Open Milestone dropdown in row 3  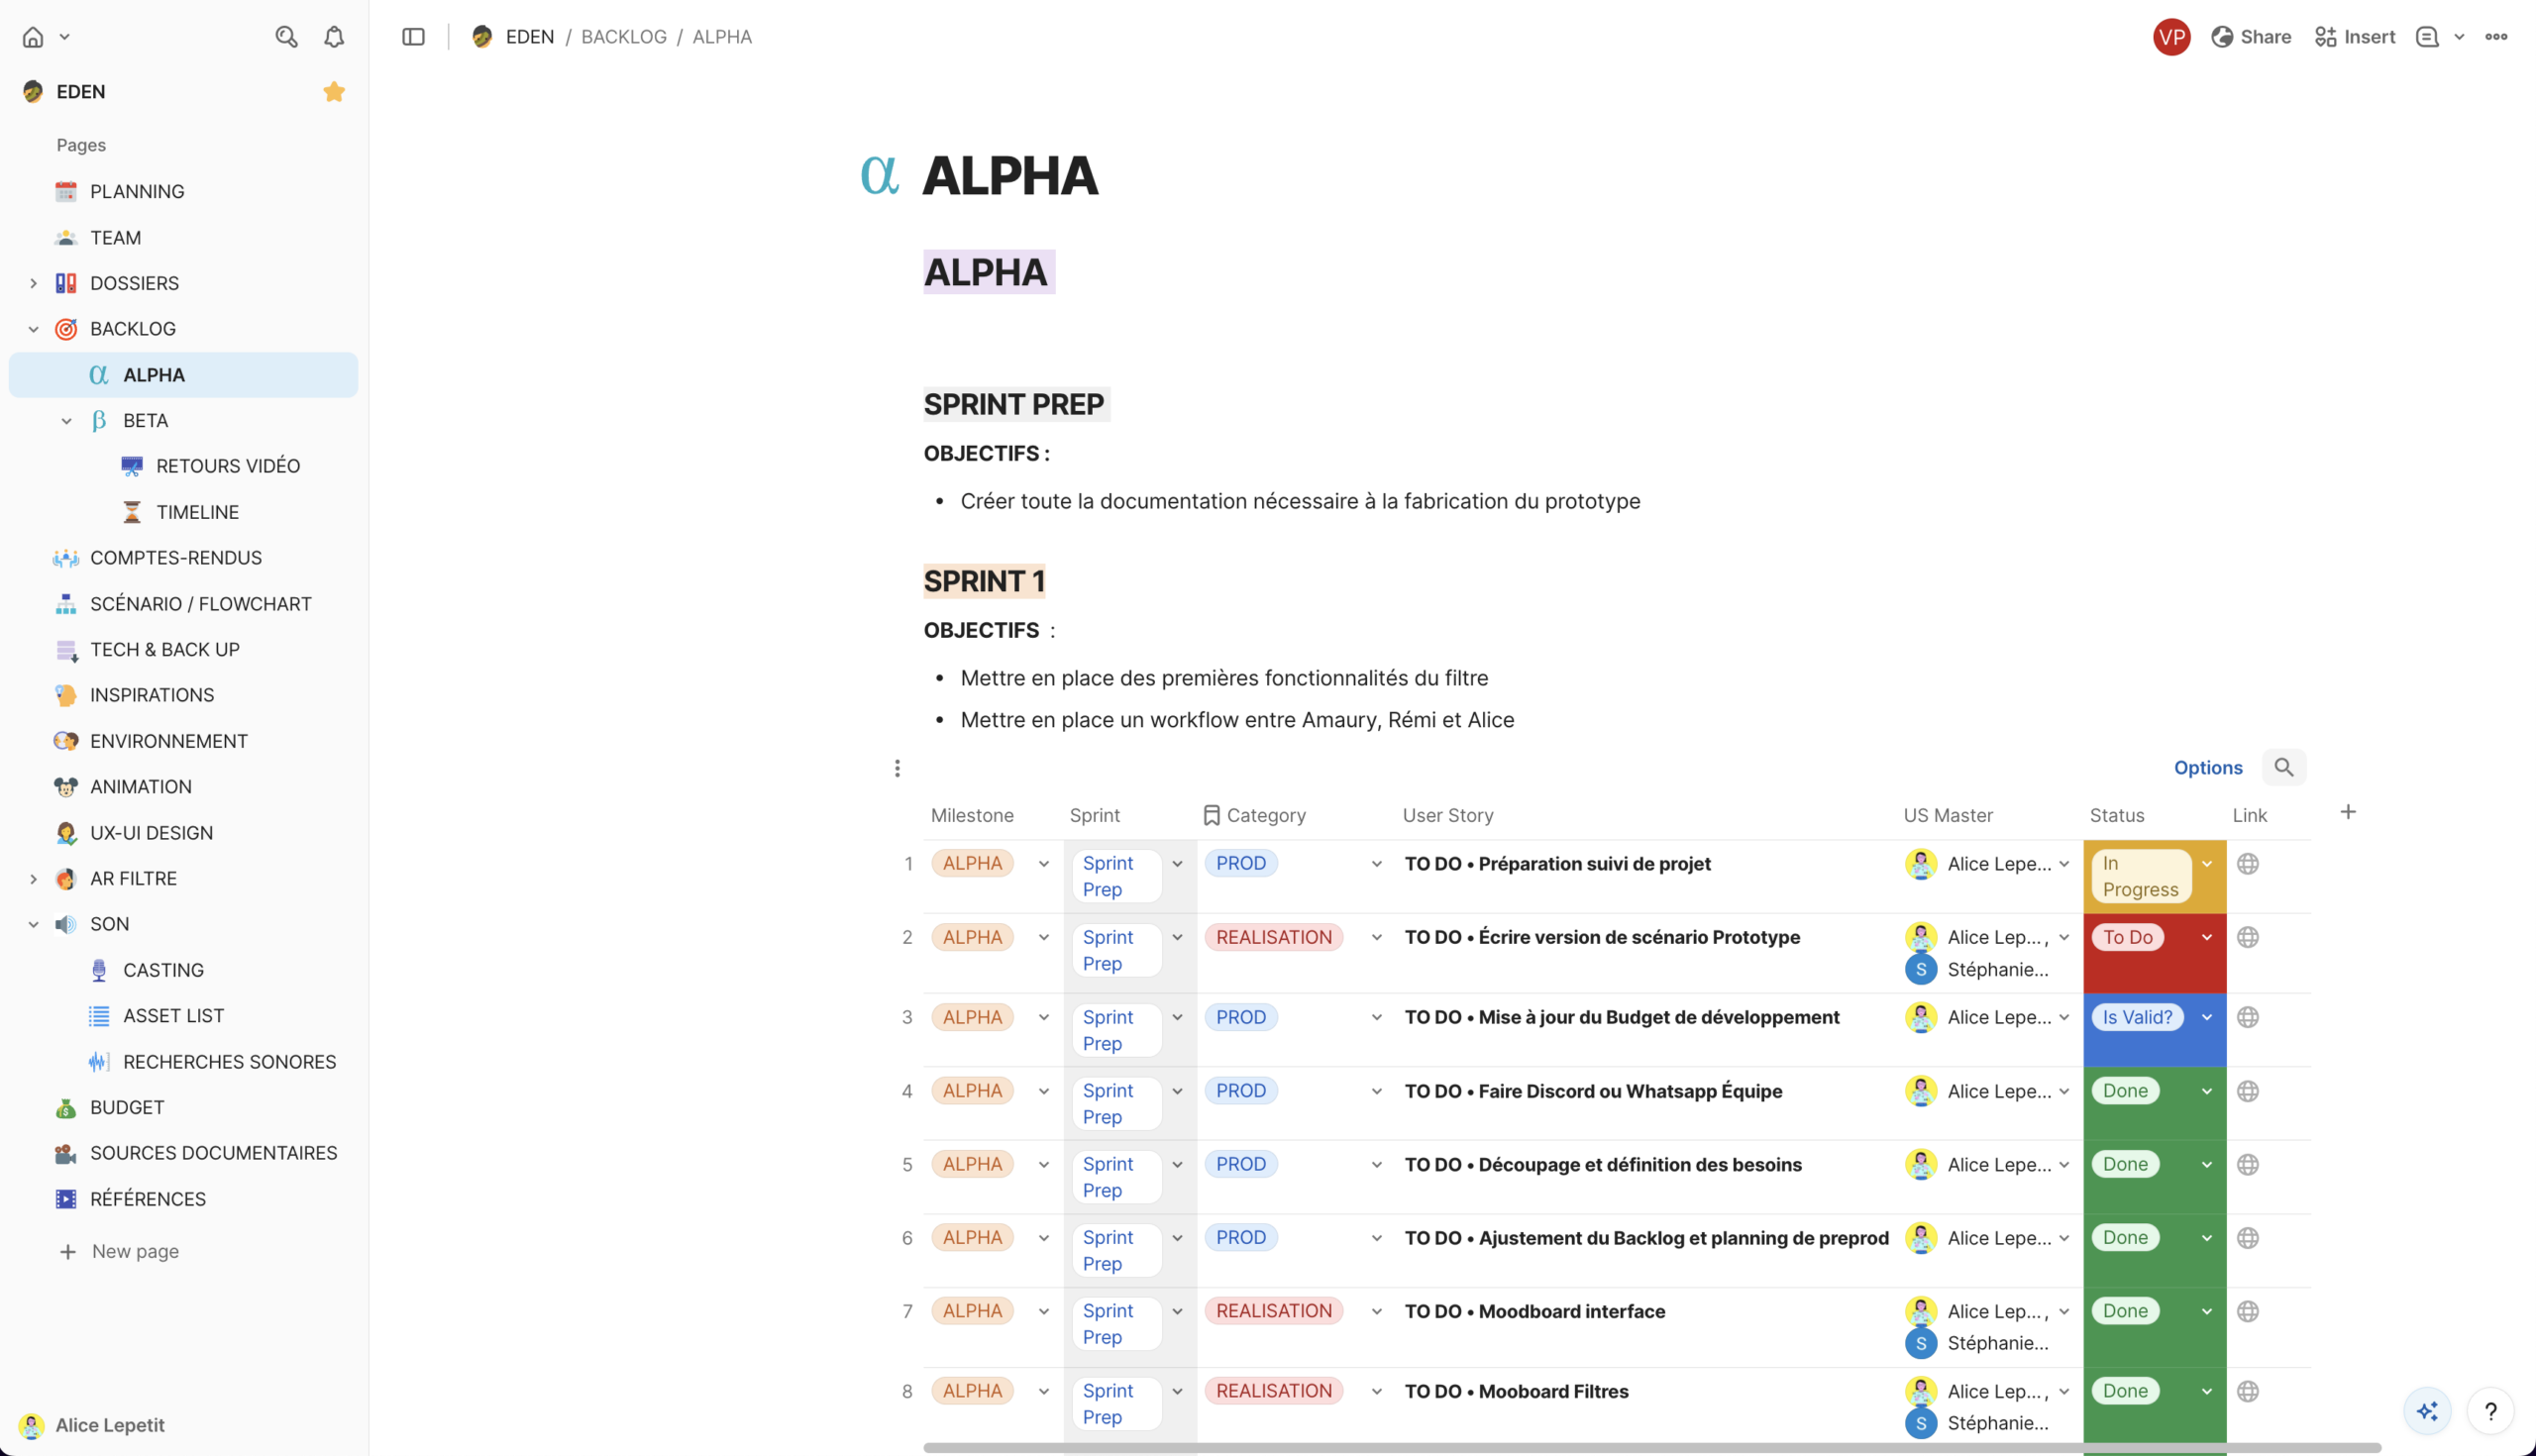pos(1043,1017)
